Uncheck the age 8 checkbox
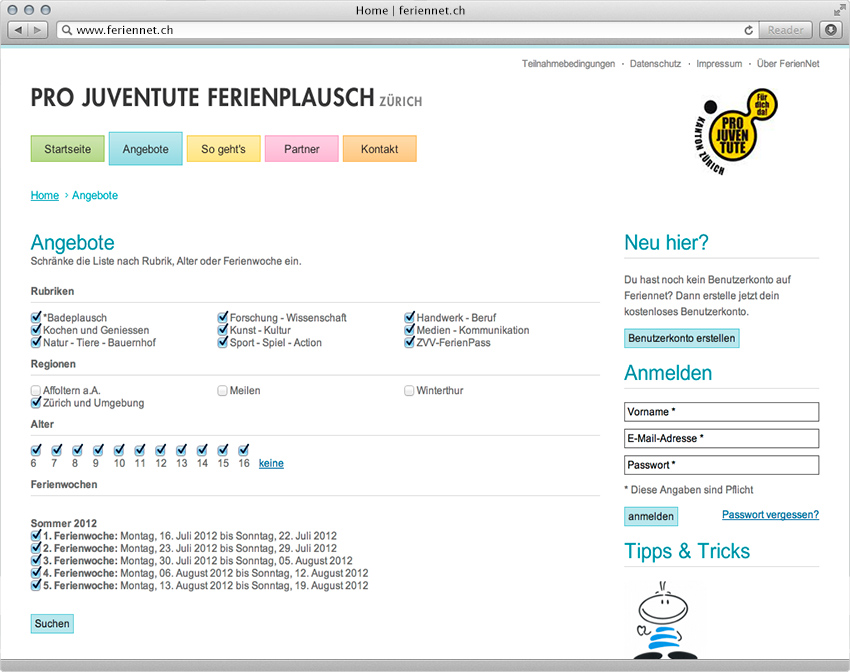The width and height of the screenshot is (850, 672). [77, 450]
